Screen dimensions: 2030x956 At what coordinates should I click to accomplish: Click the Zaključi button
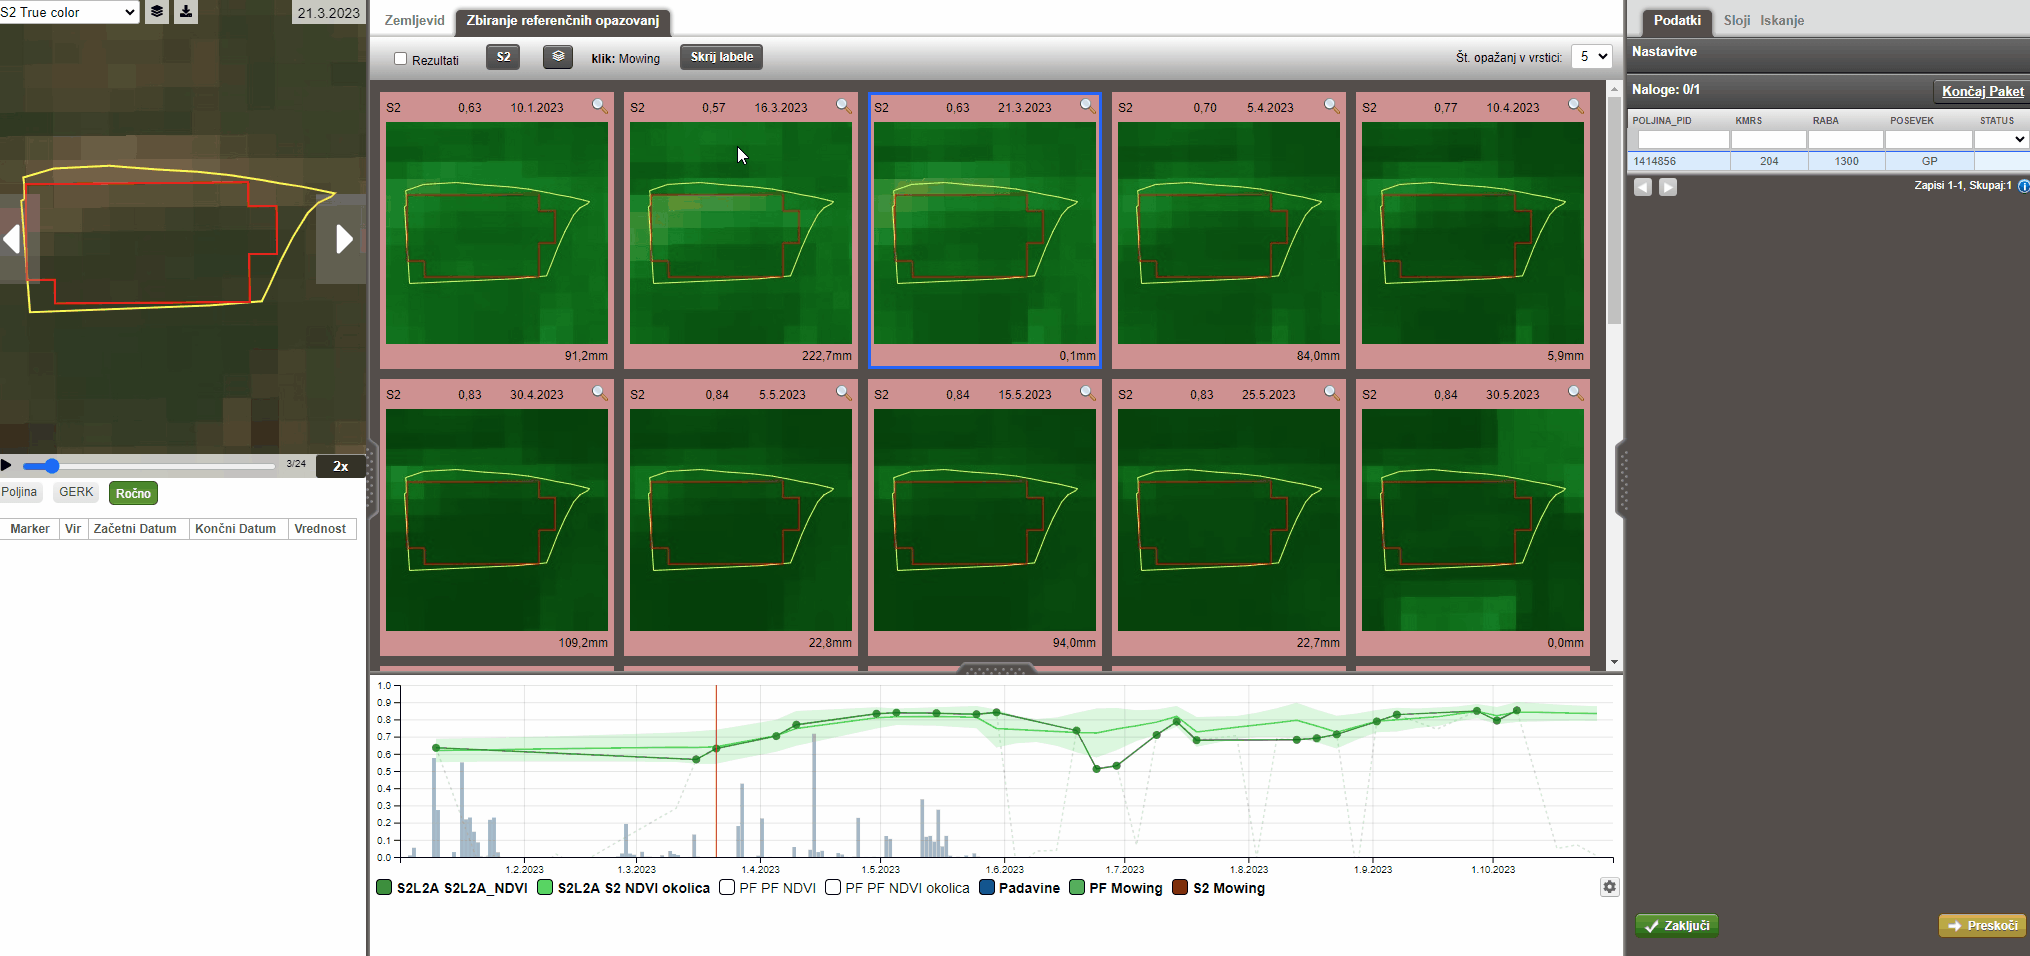coord(1677,925)
